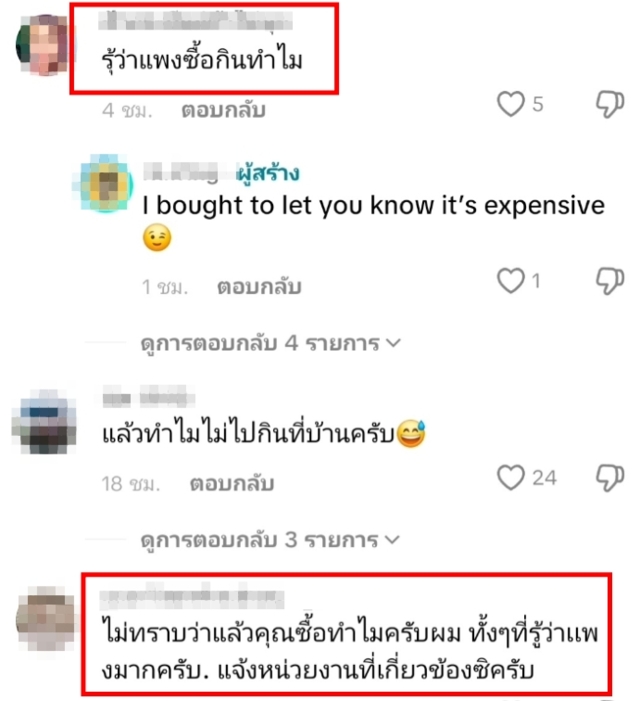Reply to the creator's 1 ชม. comment
The height and width of the screenshot is (701, 640).
(x=259, y=287)
